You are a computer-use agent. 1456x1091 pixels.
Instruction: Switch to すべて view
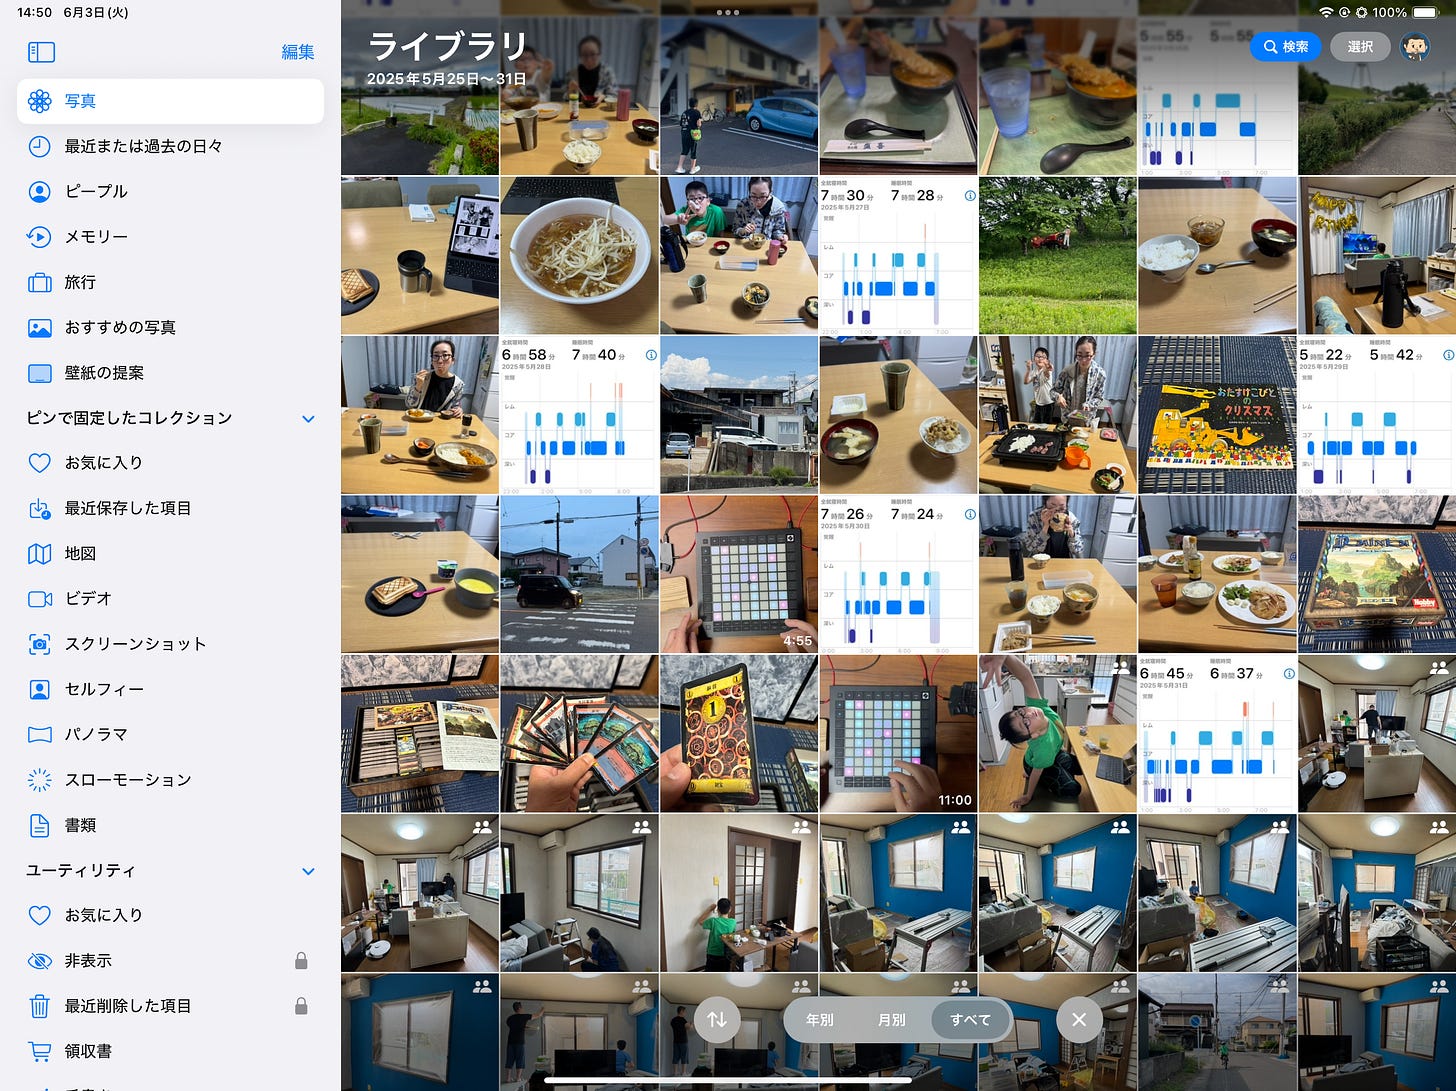pos(970,1020)
